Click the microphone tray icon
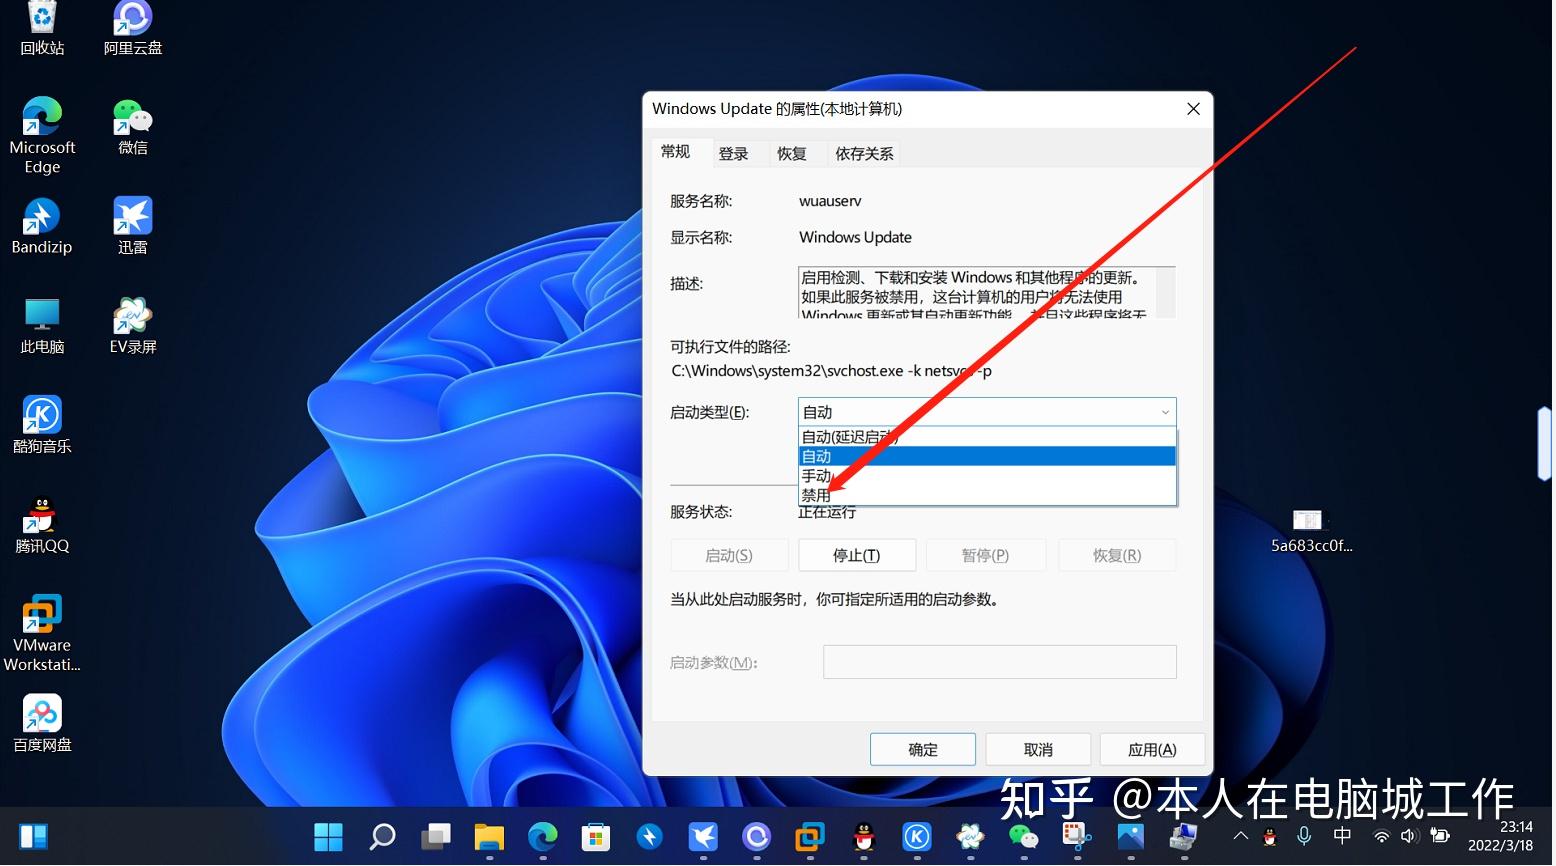Image resolution: width=1556 pixels, height=866 pixels. pos(1304,836)
